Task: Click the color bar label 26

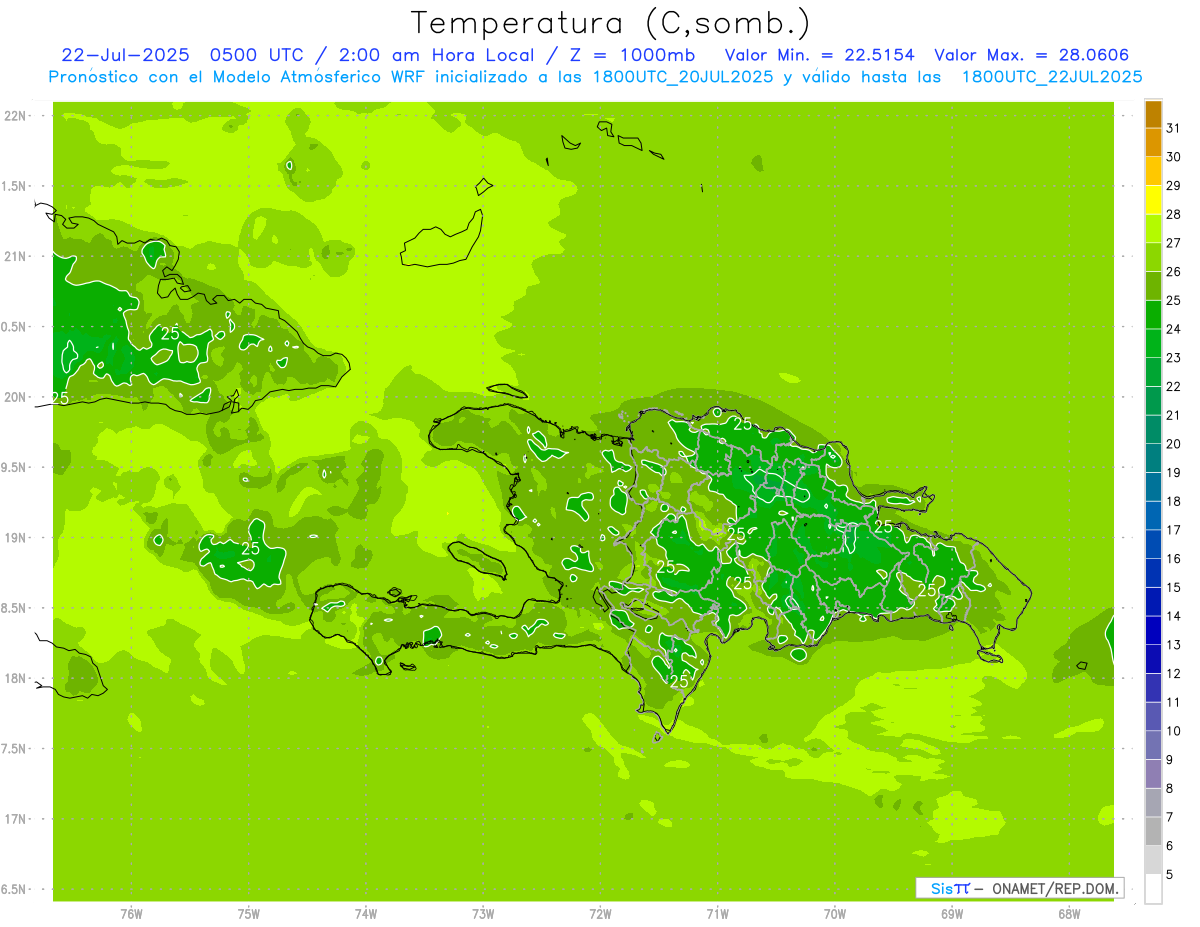Action: (x=1173, y=271)
